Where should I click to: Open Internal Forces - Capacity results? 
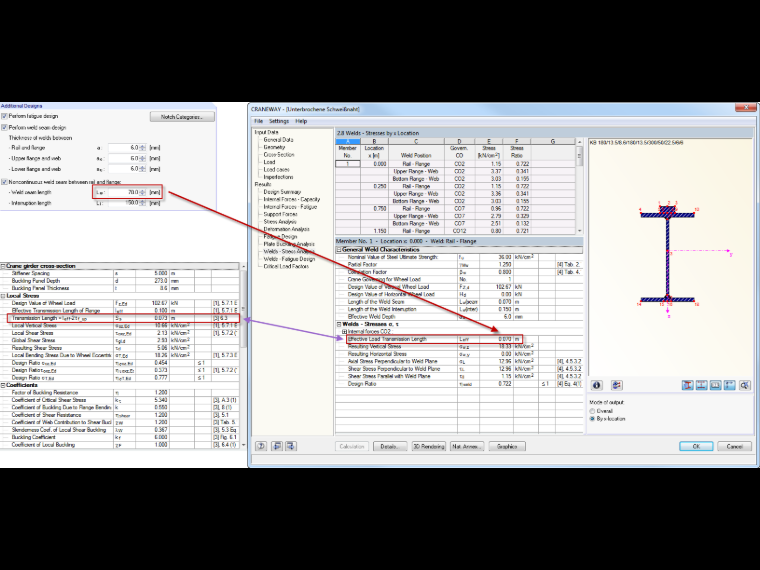pyautogui.click(x=292, y=199)
